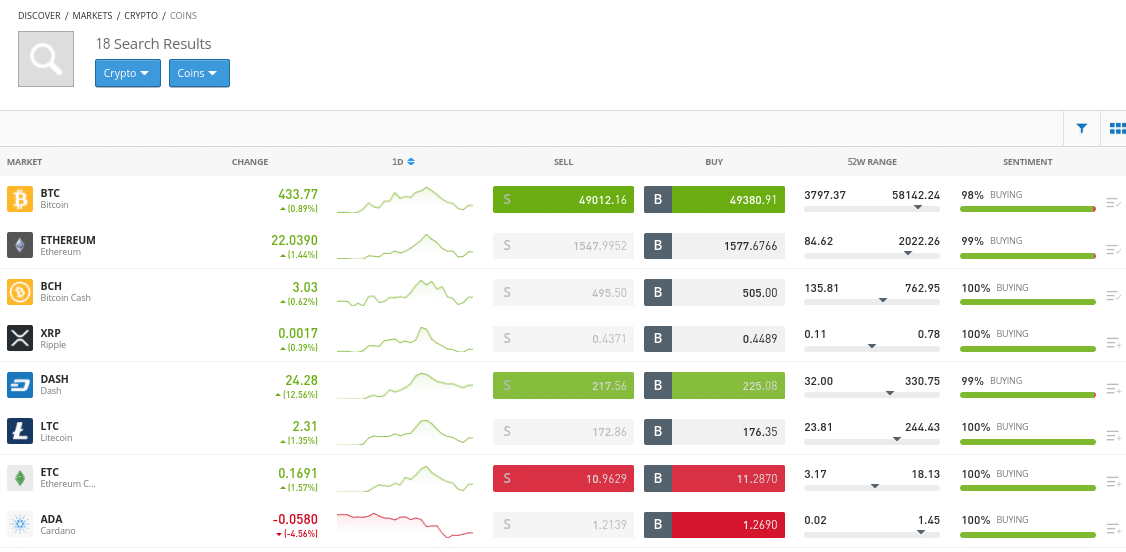Buy Ethereum at 1577.6766
1126x552 pixels.
(x=715, y=245)
